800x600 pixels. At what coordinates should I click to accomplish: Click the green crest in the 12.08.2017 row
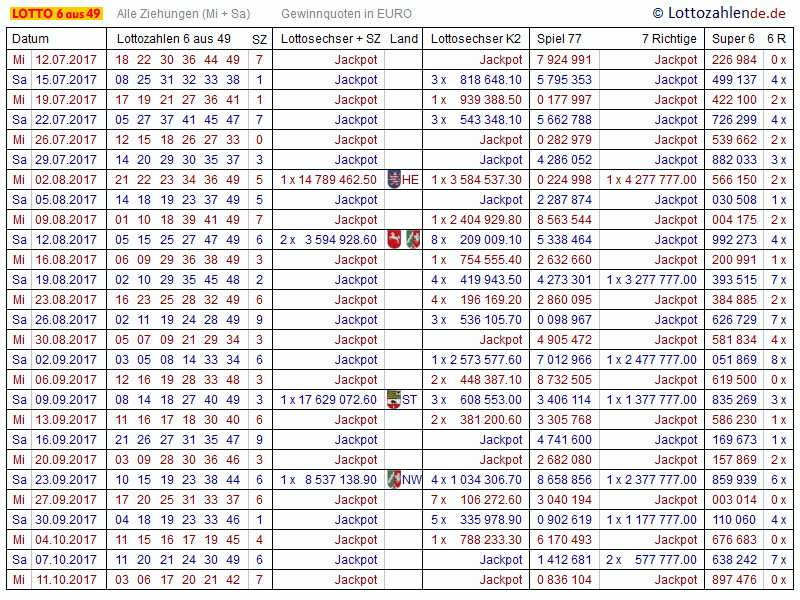point(412,240)
